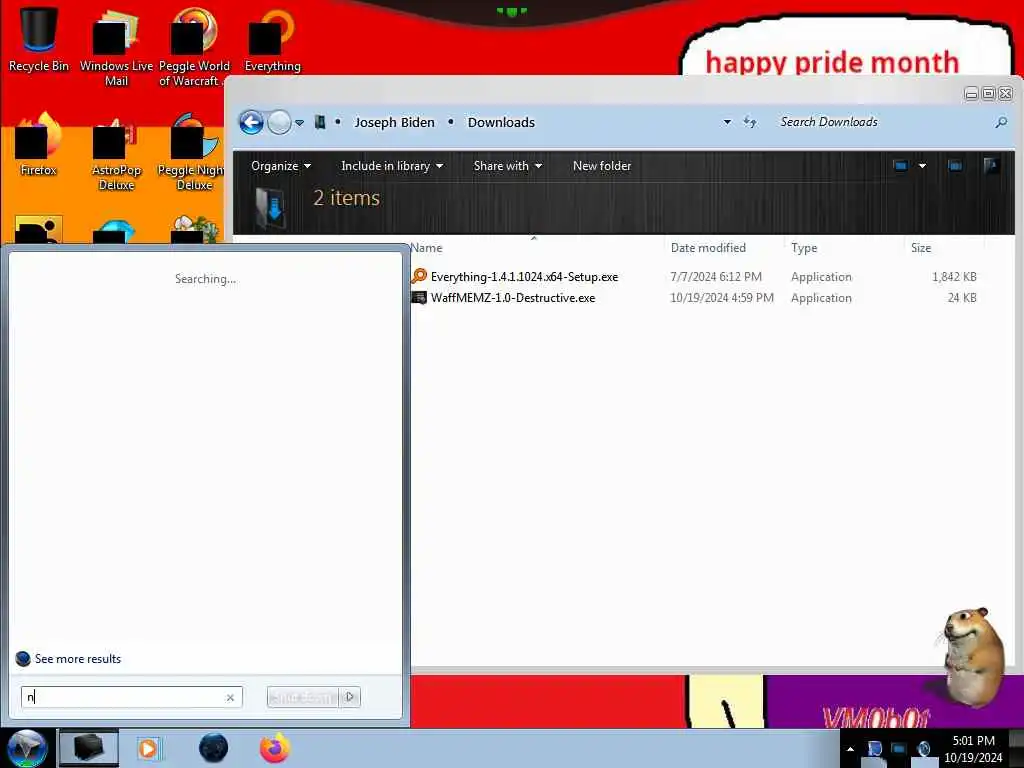Image resolution: width=1024 pixels, height=768 pixels.
Task: Click the address bar root folder icon
Action: (x=319, y=122)
